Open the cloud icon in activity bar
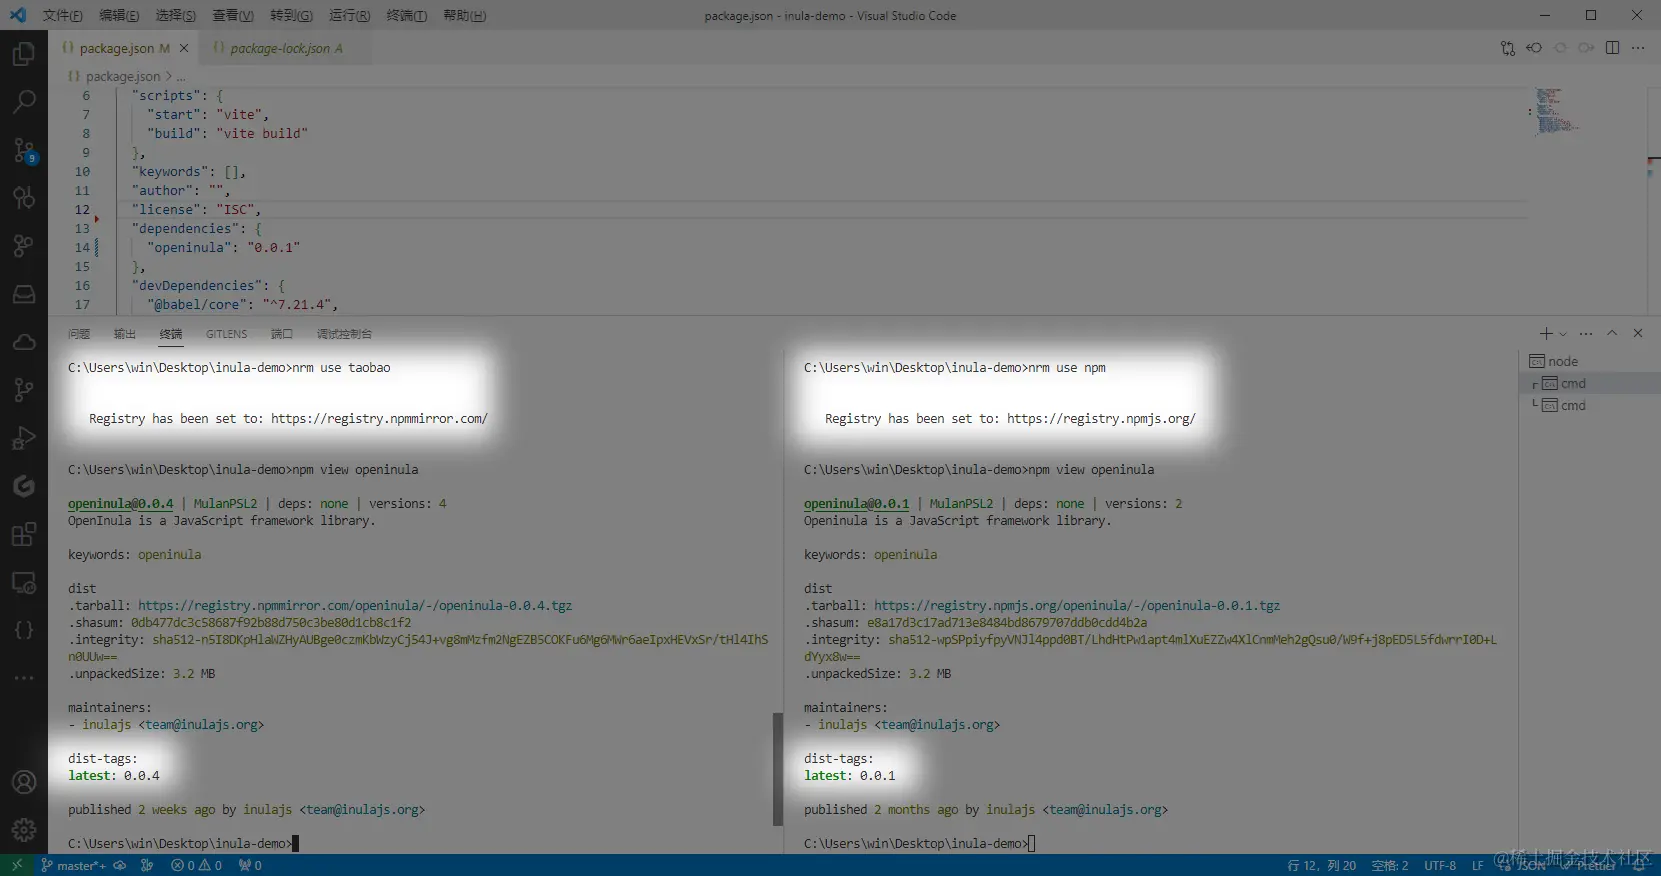Screen dimensions: 1661x876 pyautogui.click(x=24, y=342)
